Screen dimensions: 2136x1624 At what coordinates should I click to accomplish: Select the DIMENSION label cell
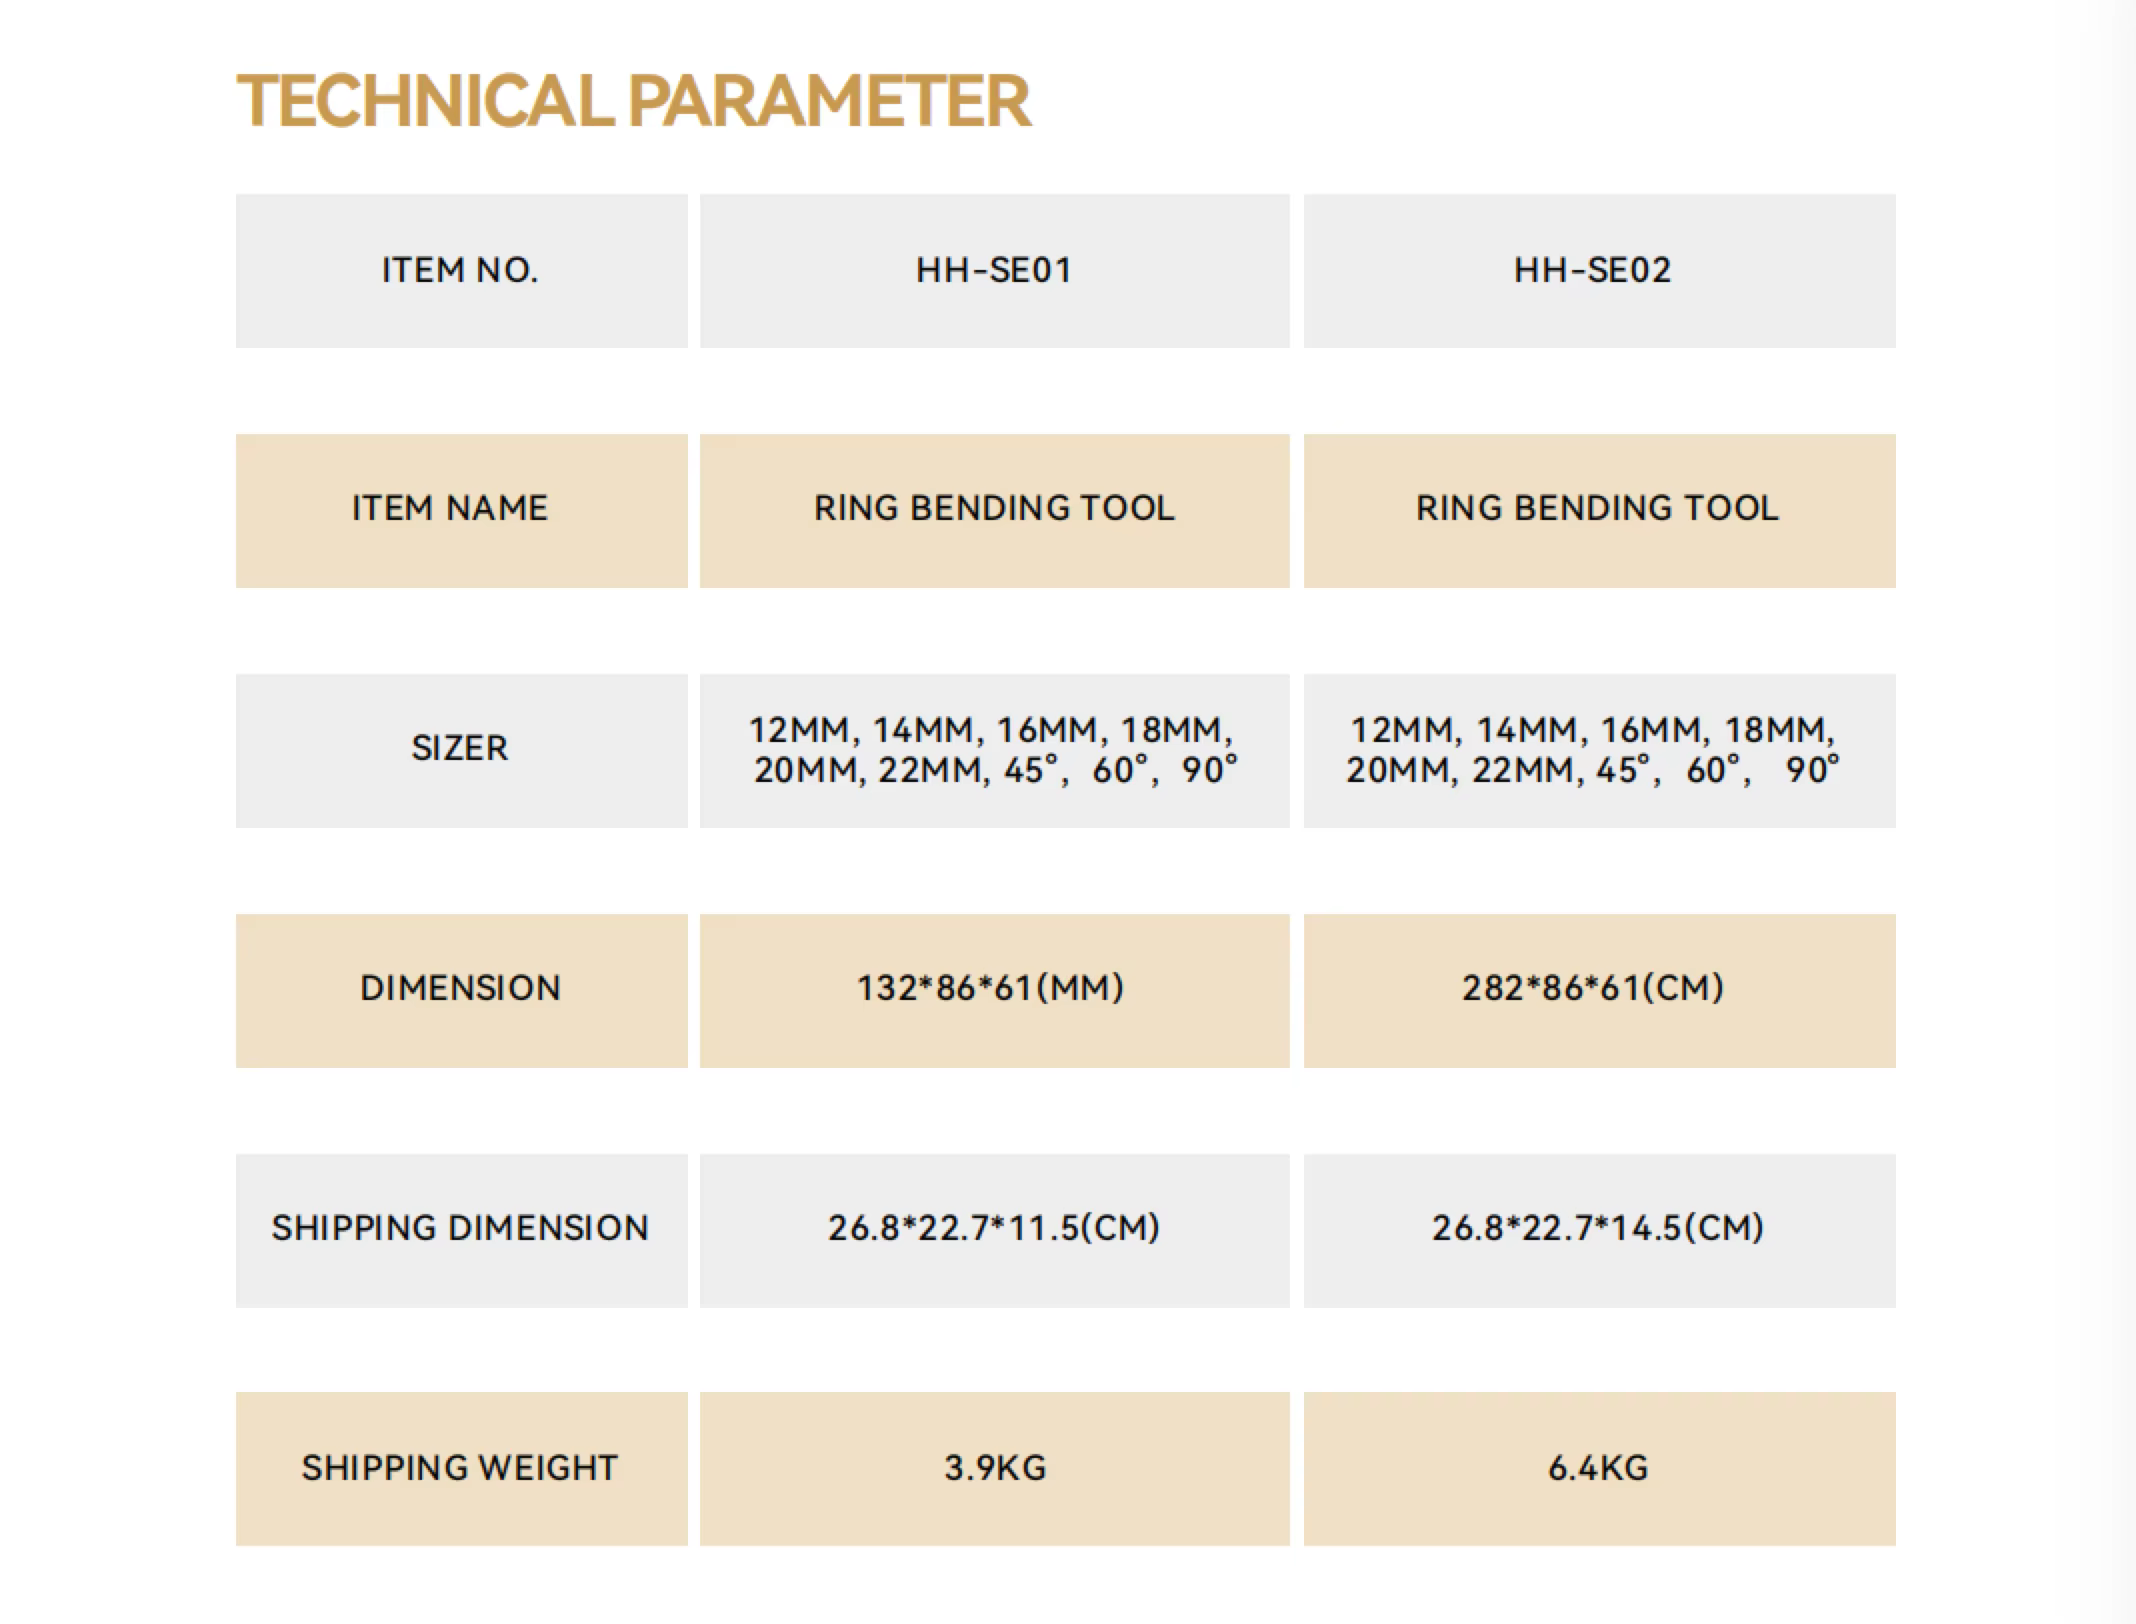click(462, 991)
